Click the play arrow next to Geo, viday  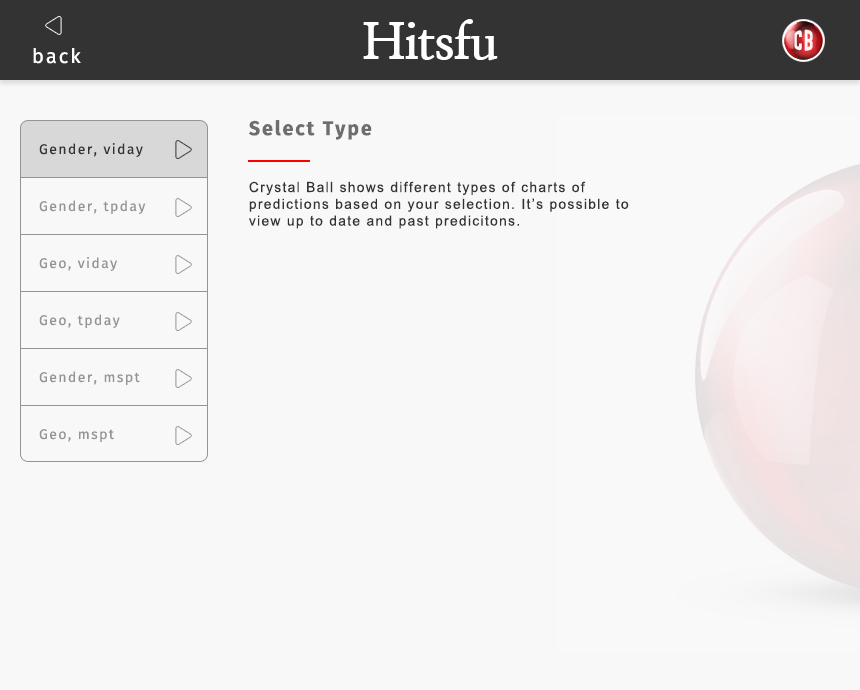point(183,263)
